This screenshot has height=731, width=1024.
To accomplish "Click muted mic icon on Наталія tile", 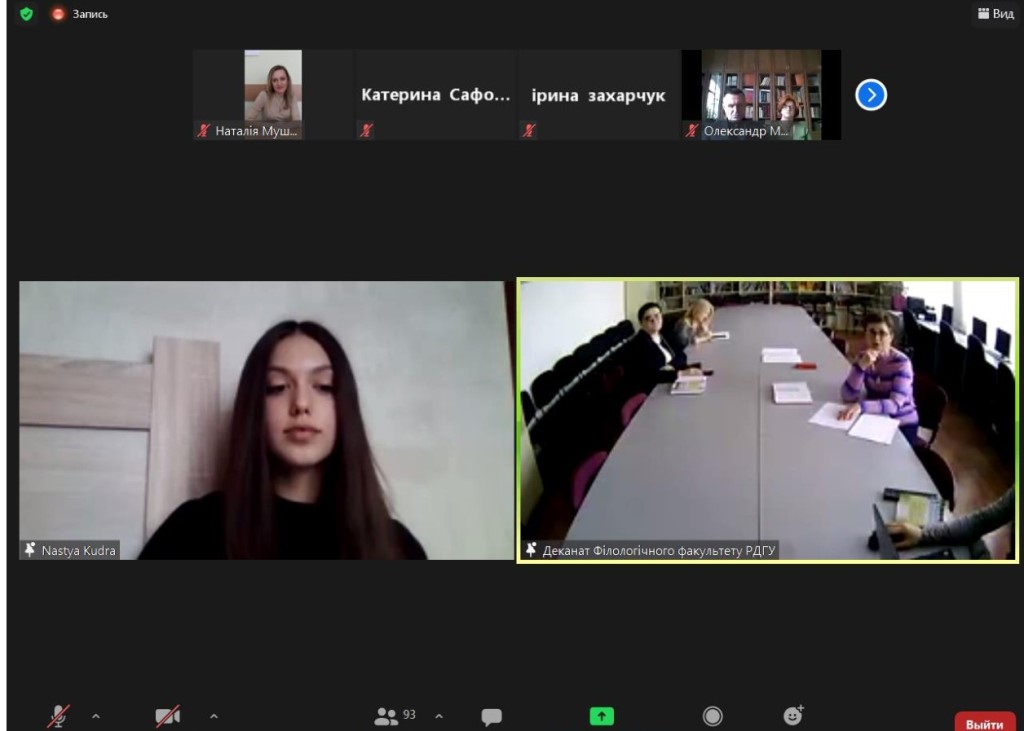I will pyautogui.click(x=203, y=131).
